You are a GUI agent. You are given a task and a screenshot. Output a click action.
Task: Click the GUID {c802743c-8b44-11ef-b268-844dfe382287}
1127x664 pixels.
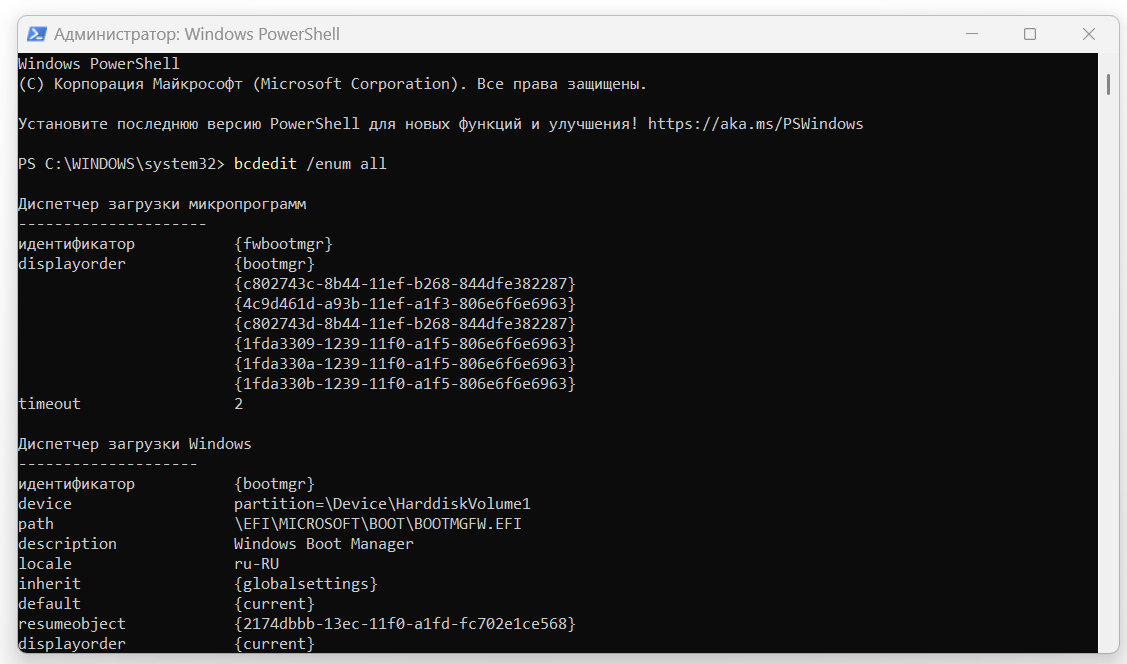point(405,284)
